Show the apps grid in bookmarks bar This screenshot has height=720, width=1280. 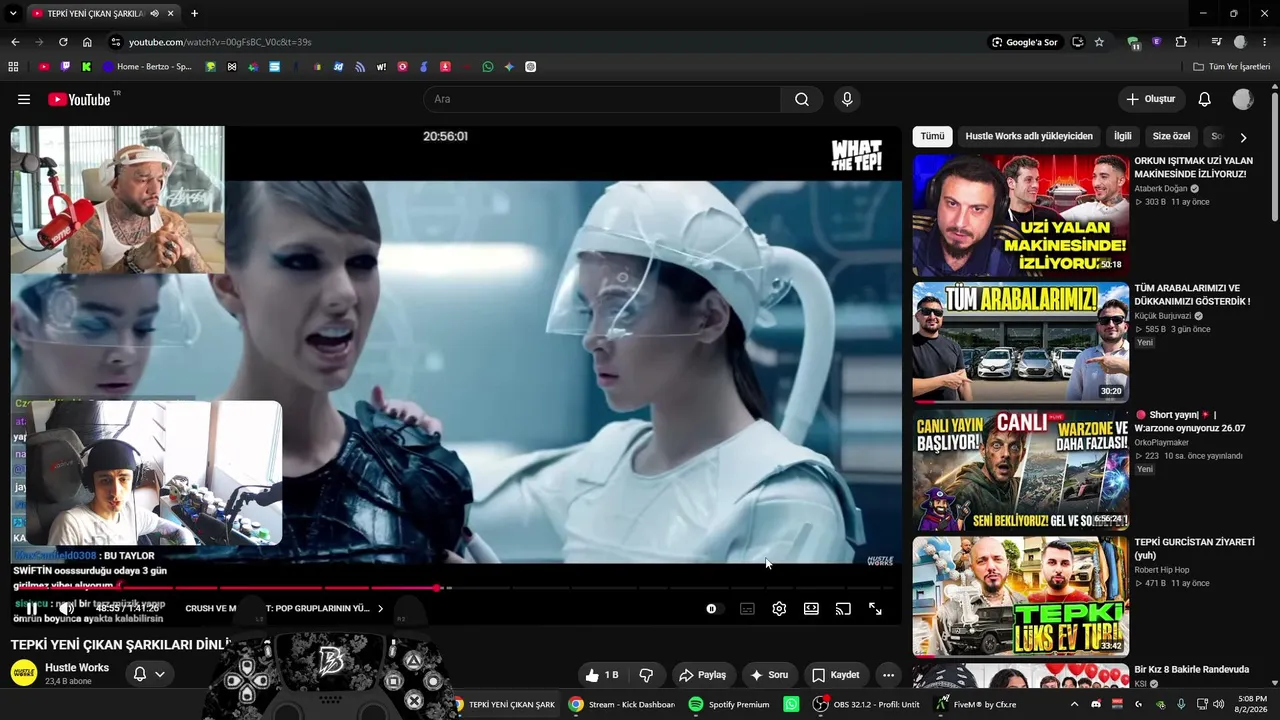tap(13, 67)
